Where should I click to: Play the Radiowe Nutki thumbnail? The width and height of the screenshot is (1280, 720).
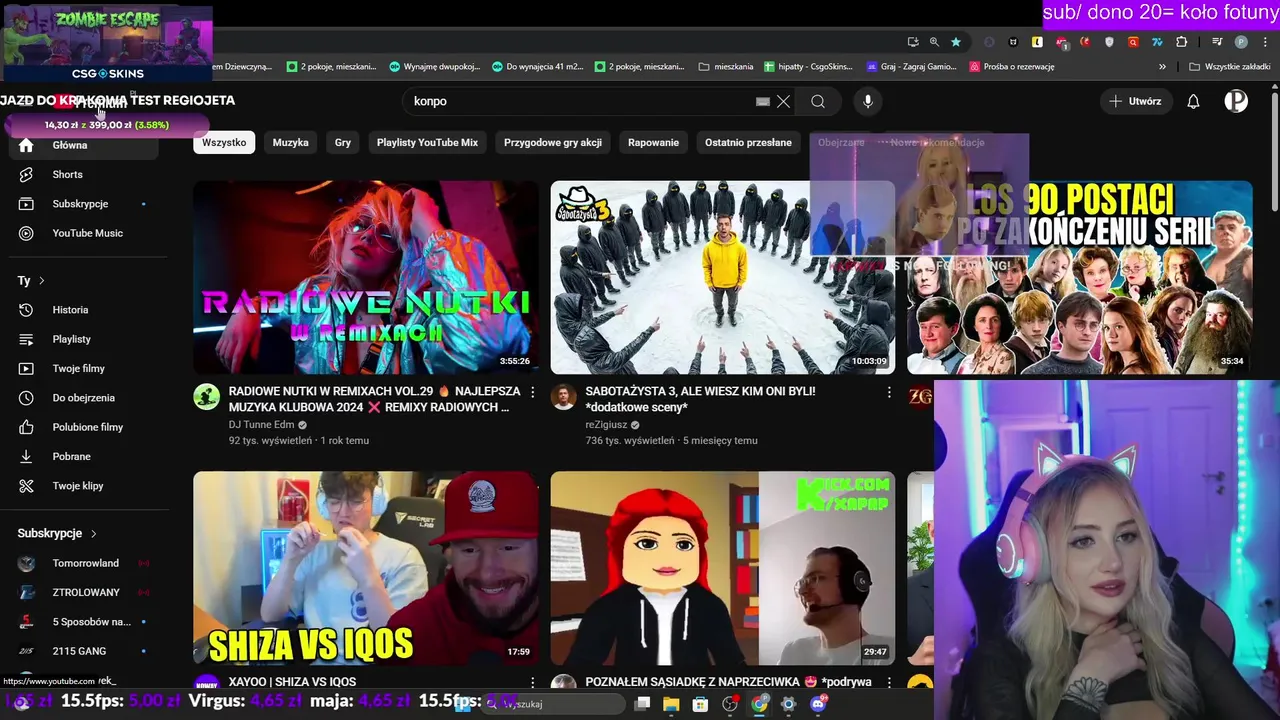[365, 277]
